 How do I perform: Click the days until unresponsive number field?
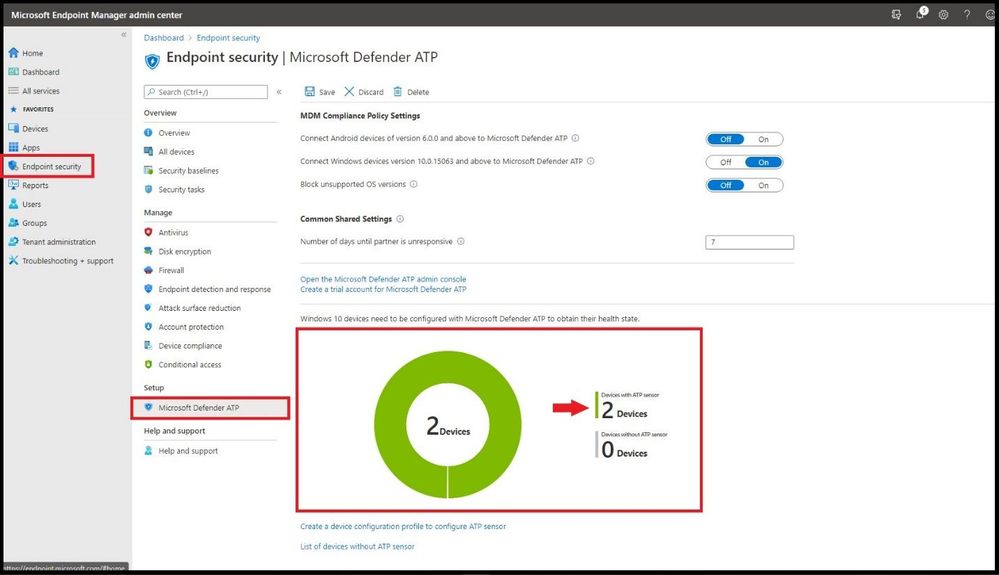[749, 242]
